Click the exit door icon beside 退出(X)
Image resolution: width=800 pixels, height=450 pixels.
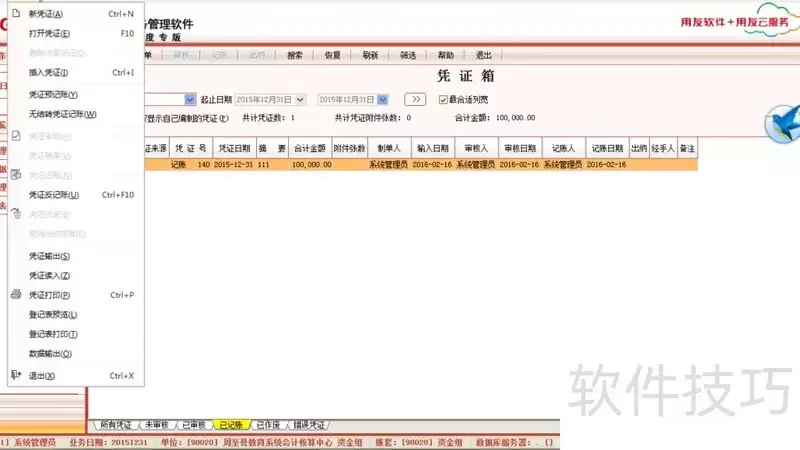[x=16, y=375]
